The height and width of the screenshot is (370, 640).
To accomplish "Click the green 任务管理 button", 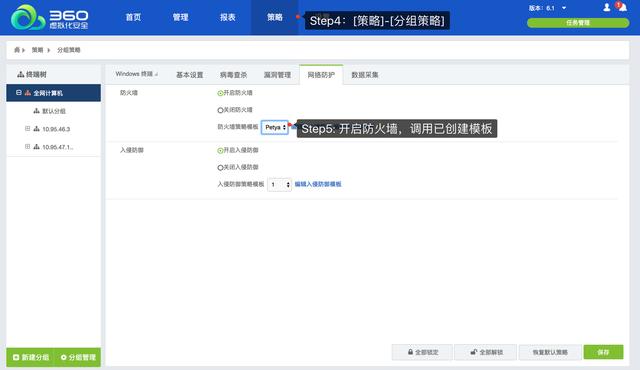I will tap(578, 23).
